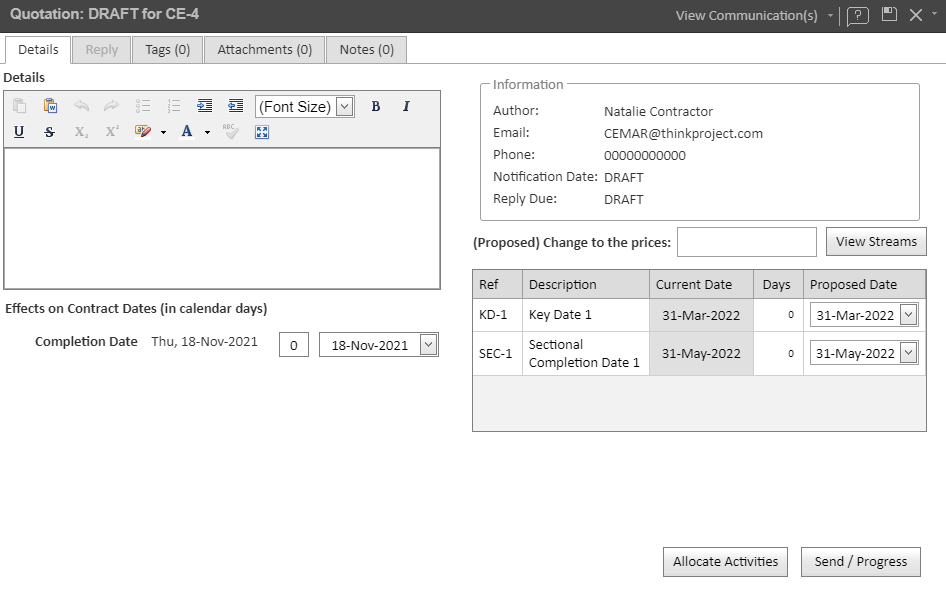Open the Notes (0) tab
946x589 pixels.
[x=366, y=50]
